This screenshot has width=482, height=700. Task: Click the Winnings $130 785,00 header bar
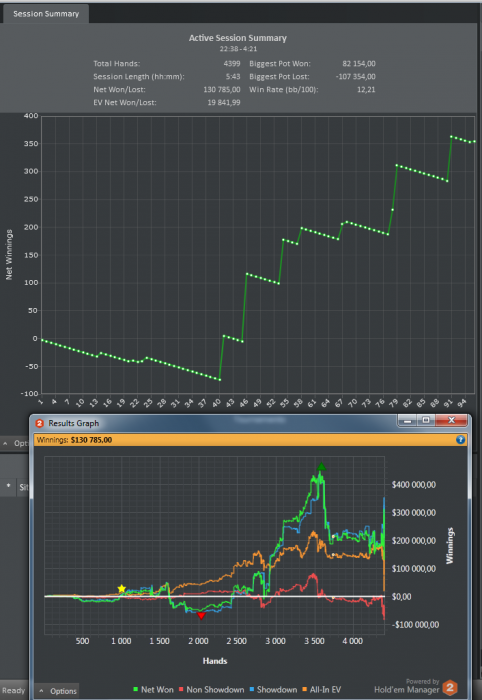point(250,440)
